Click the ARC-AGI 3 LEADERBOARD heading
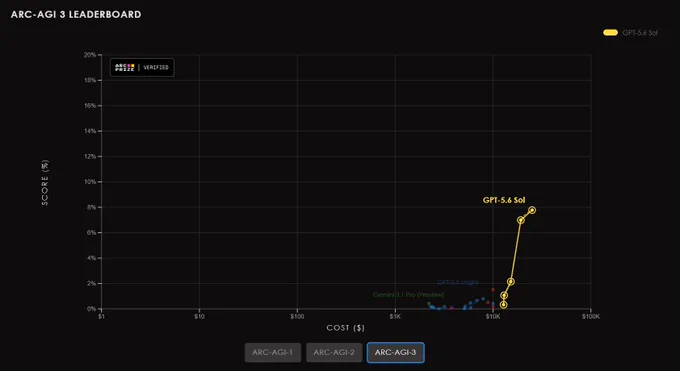Viewport: 680px width, 371px height. pos(76,14)
